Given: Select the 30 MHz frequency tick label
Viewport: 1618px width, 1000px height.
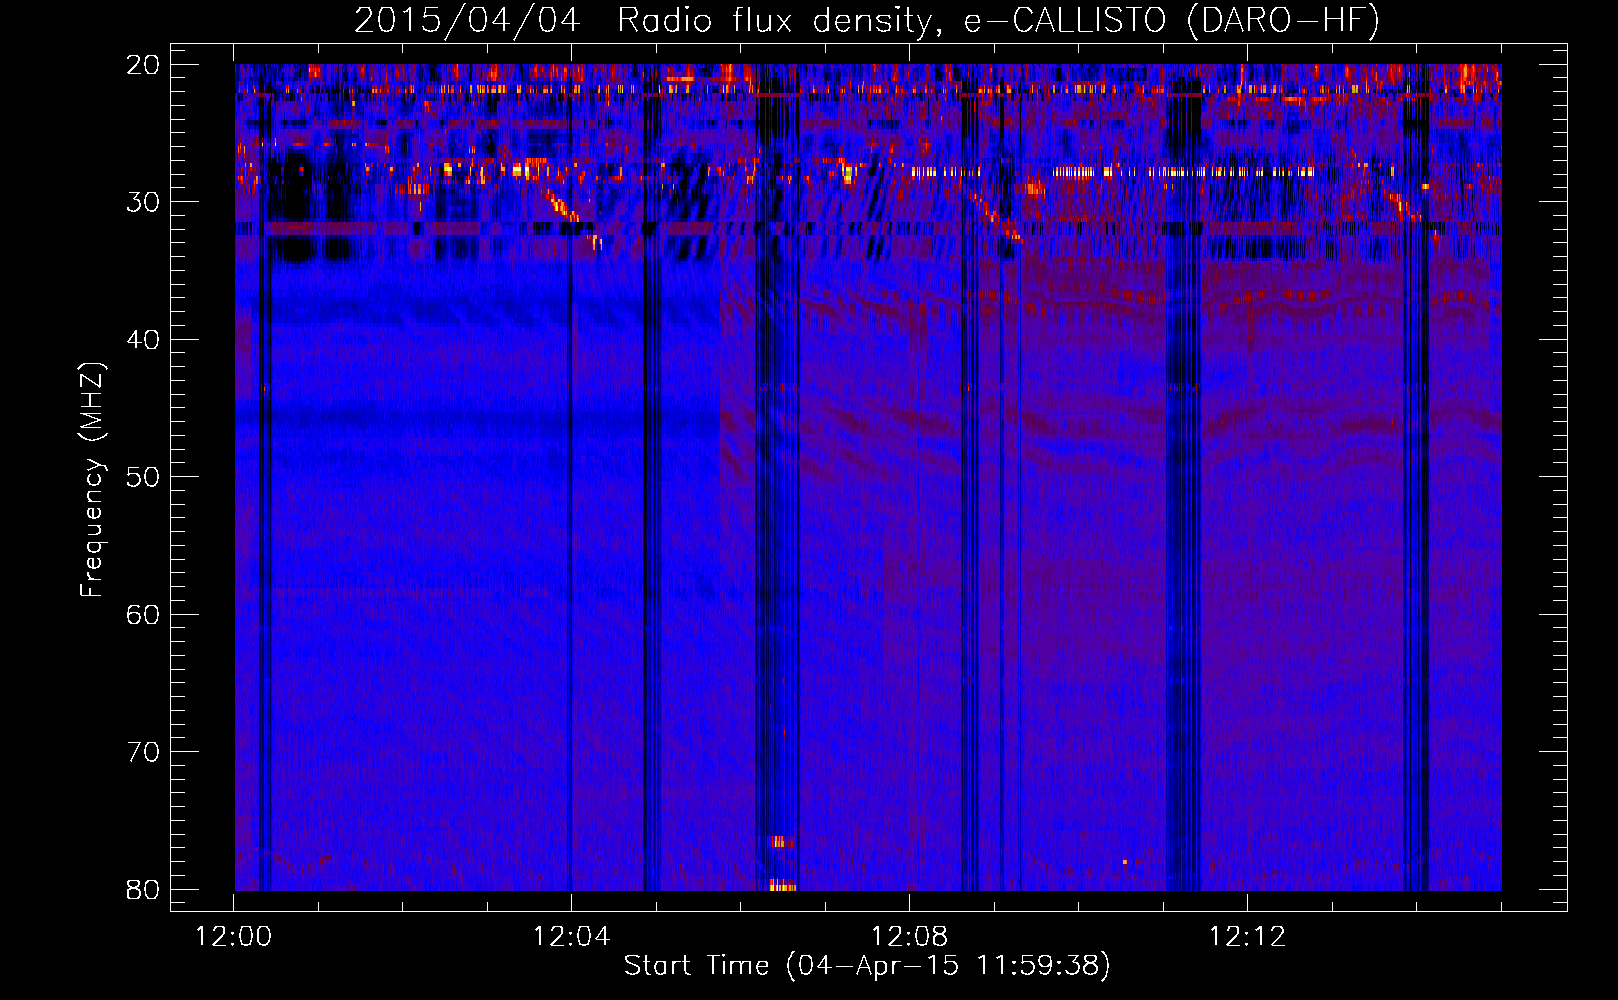Looking at the screenshot, I should pos(143,202).
